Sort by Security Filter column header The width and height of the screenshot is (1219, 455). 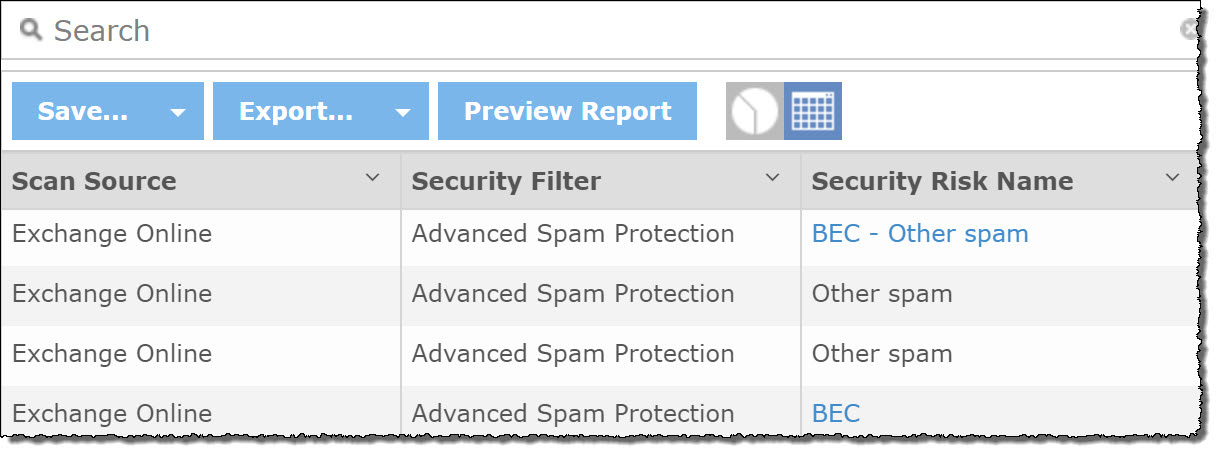(506, 181)
